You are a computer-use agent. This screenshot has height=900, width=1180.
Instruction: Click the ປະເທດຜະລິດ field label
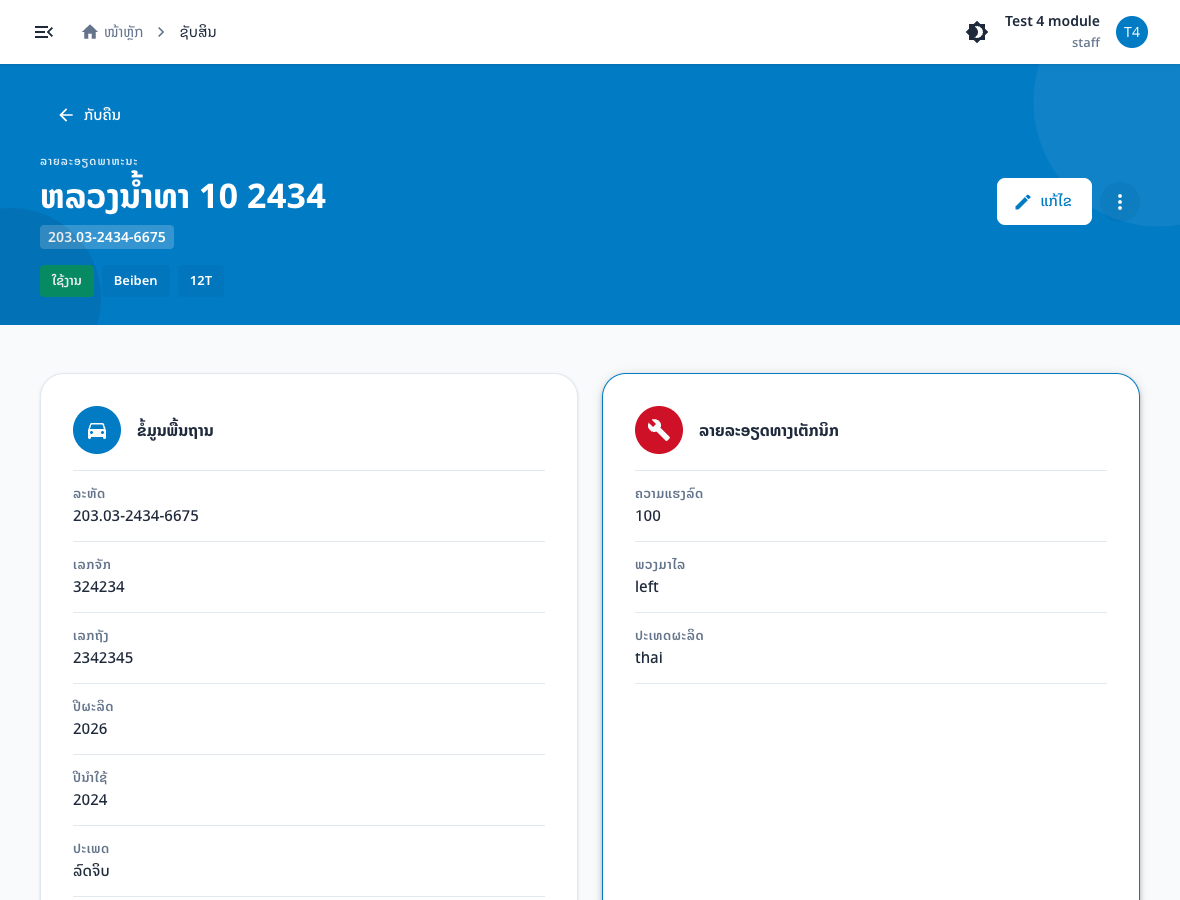(669, 635)
